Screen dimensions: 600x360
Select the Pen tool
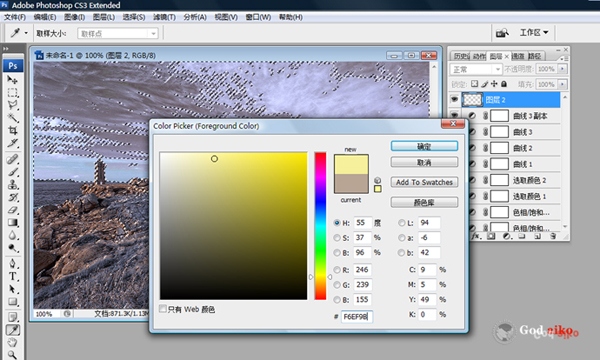tap(13, 264)
